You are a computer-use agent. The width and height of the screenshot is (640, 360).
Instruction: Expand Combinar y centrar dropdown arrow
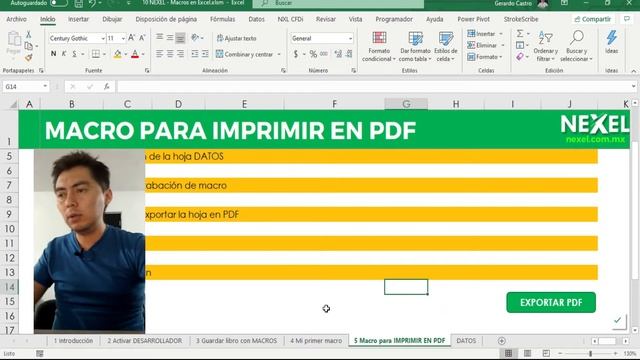pos(279,54)
